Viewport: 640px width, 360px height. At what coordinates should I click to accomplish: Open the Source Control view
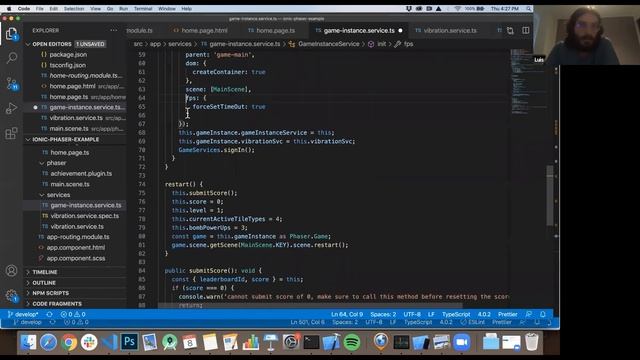(11, 83)
